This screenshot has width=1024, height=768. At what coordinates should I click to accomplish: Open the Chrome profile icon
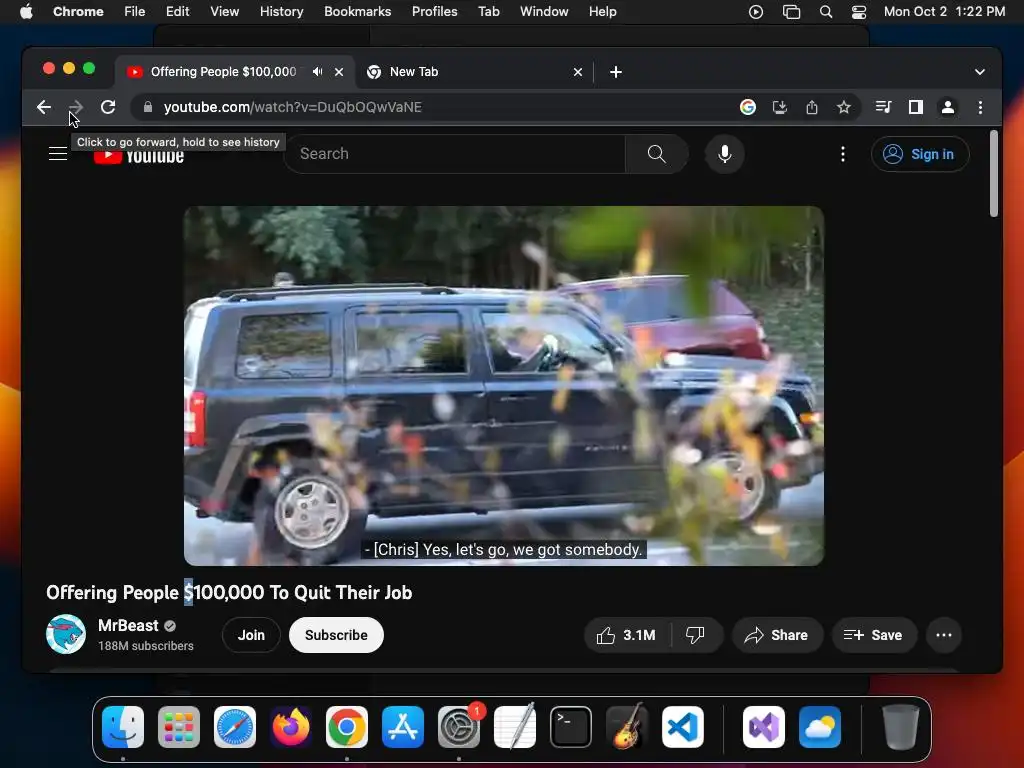(948, 107)
